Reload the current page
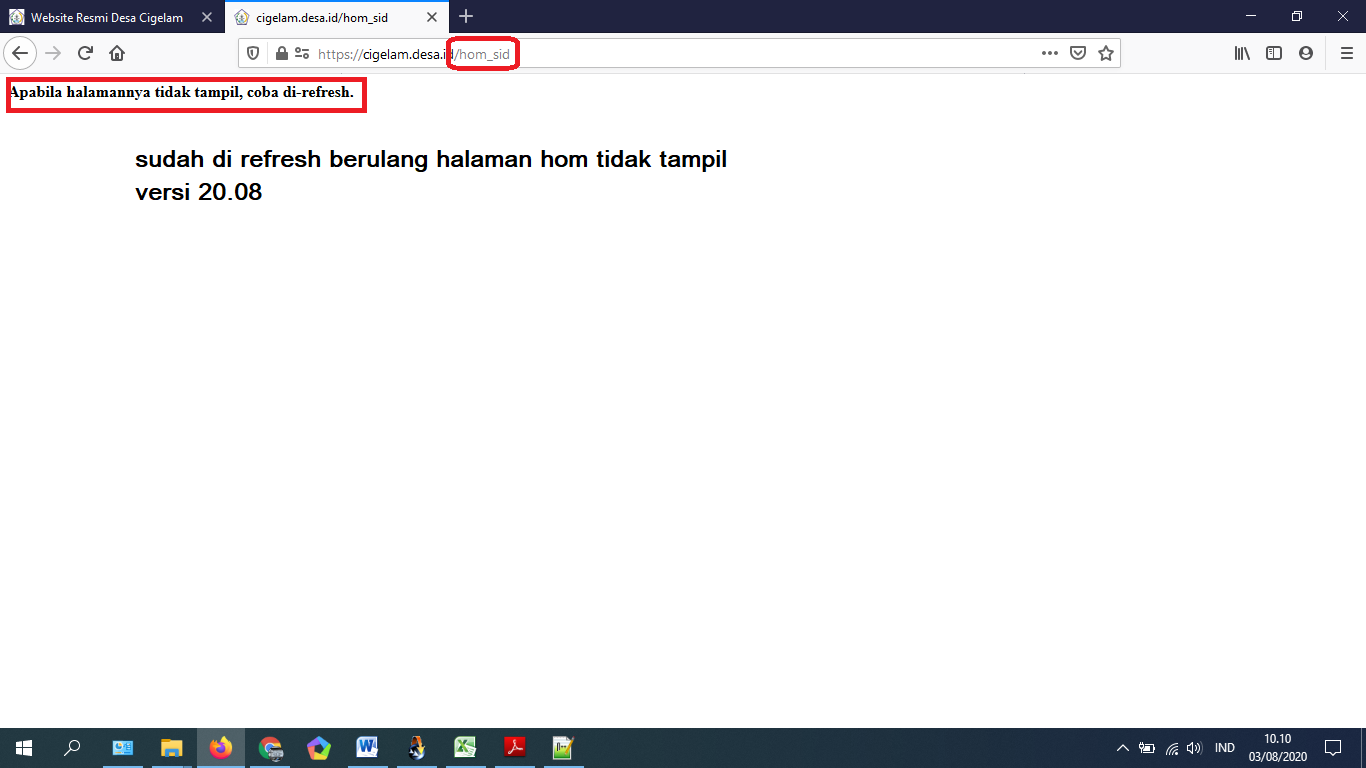Image resolution: width=1366 pixels, height=768 pixels. point(84,53)
